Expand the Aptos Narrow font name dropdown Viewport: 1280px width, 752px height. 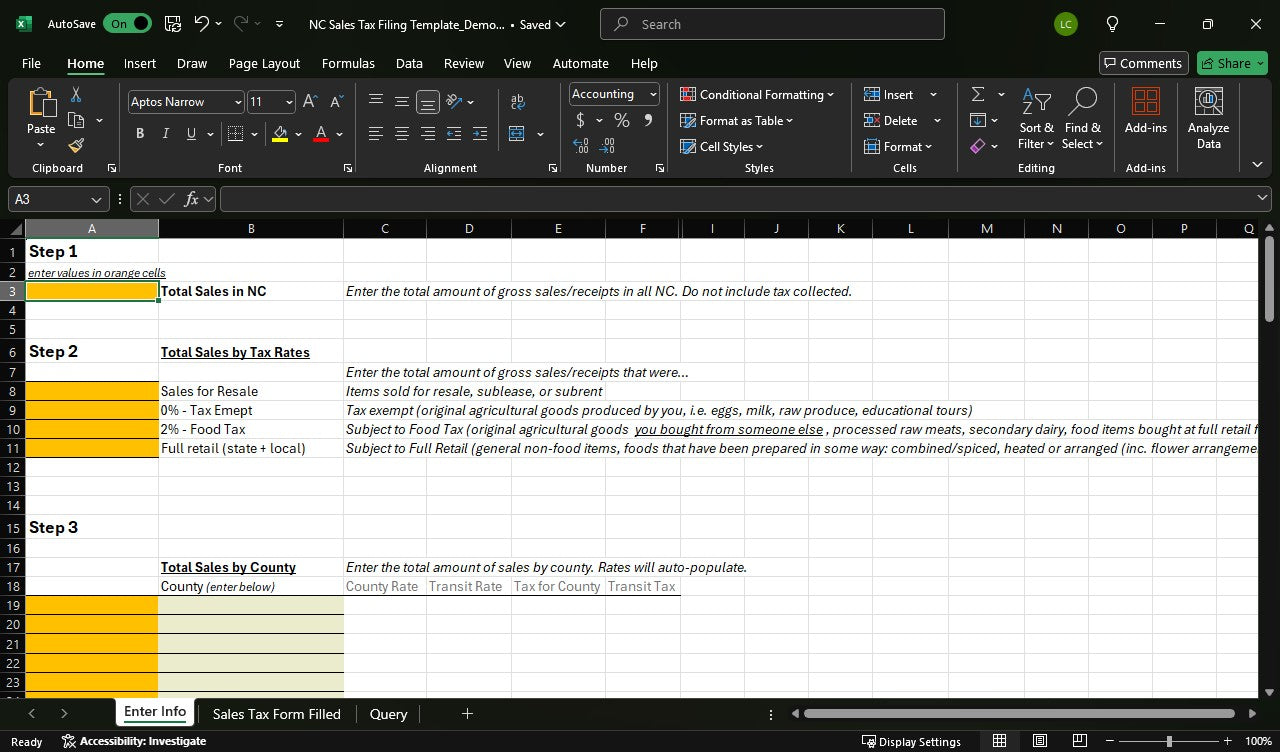pyautogui.click(x=238, y=102)
